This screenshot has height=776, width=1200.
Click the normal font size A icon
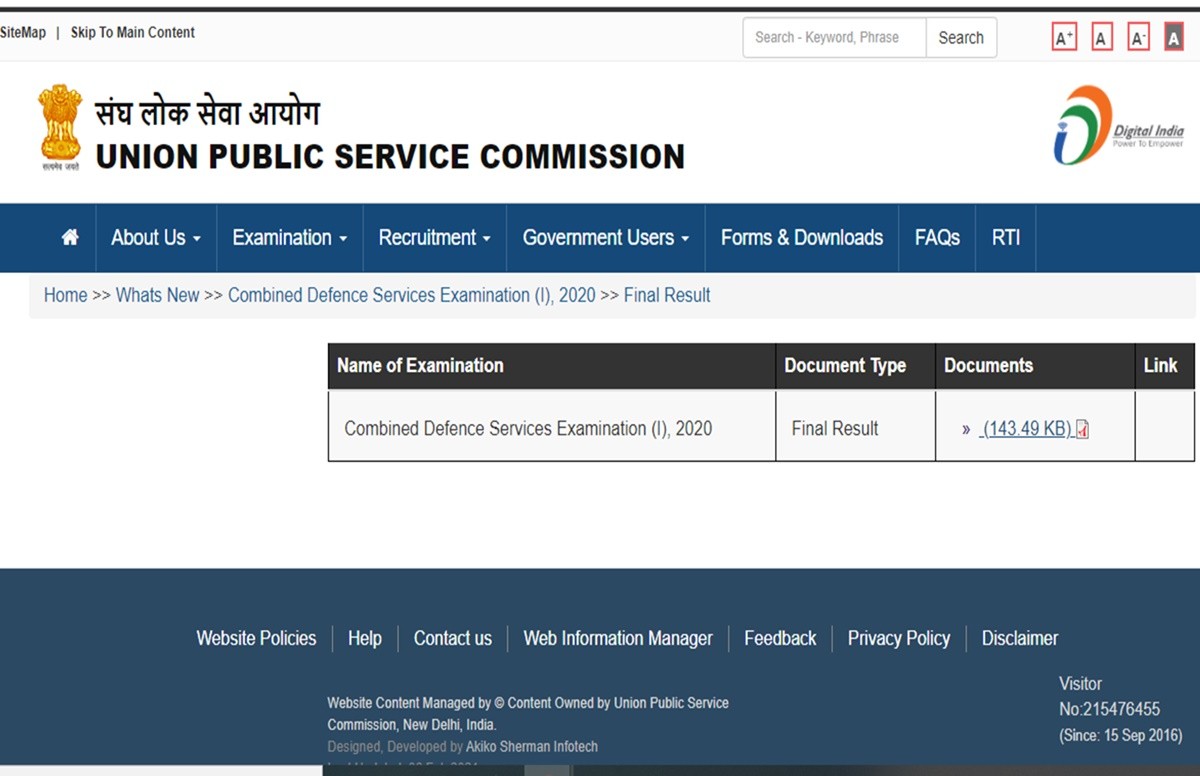click(1101, 39)
